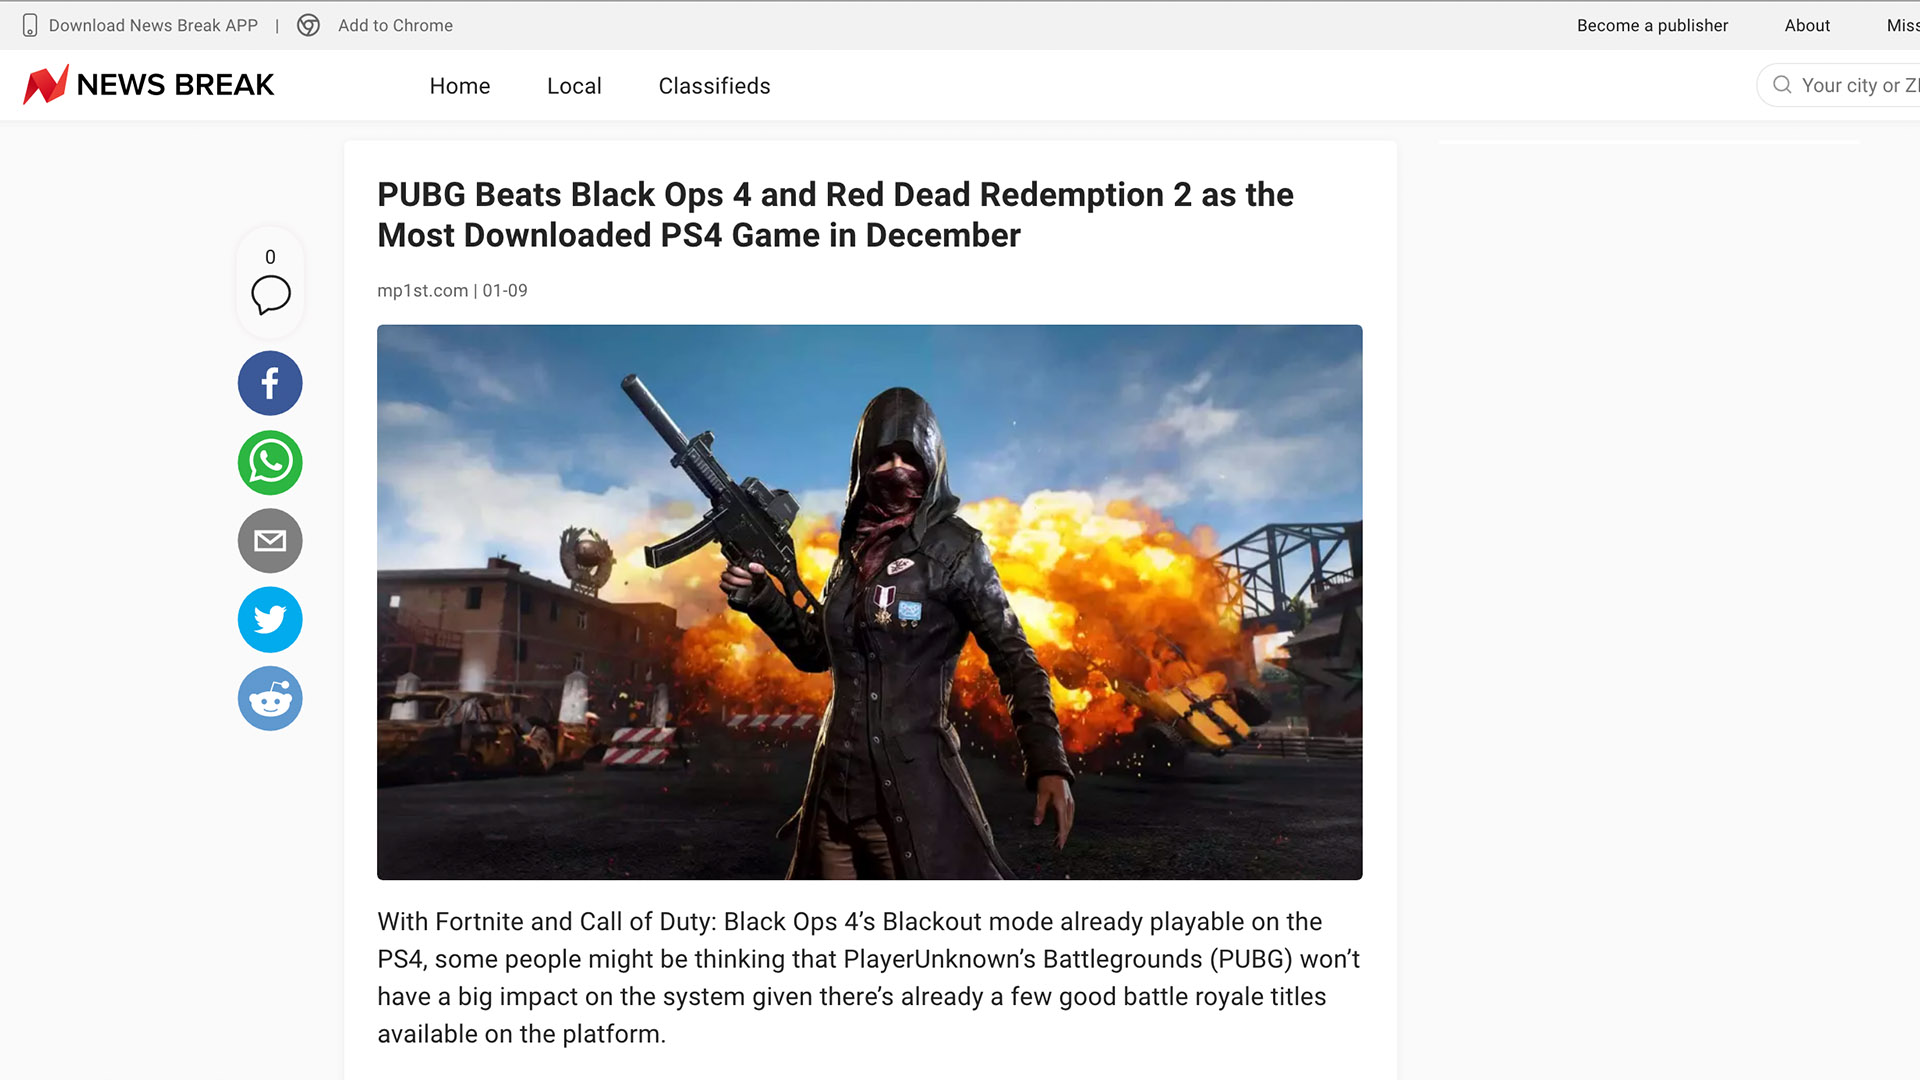Image resolution: width=1920 pixels, height=1080 pixels.
Task: Click the News Break logo
Action: tap(148, 85)
